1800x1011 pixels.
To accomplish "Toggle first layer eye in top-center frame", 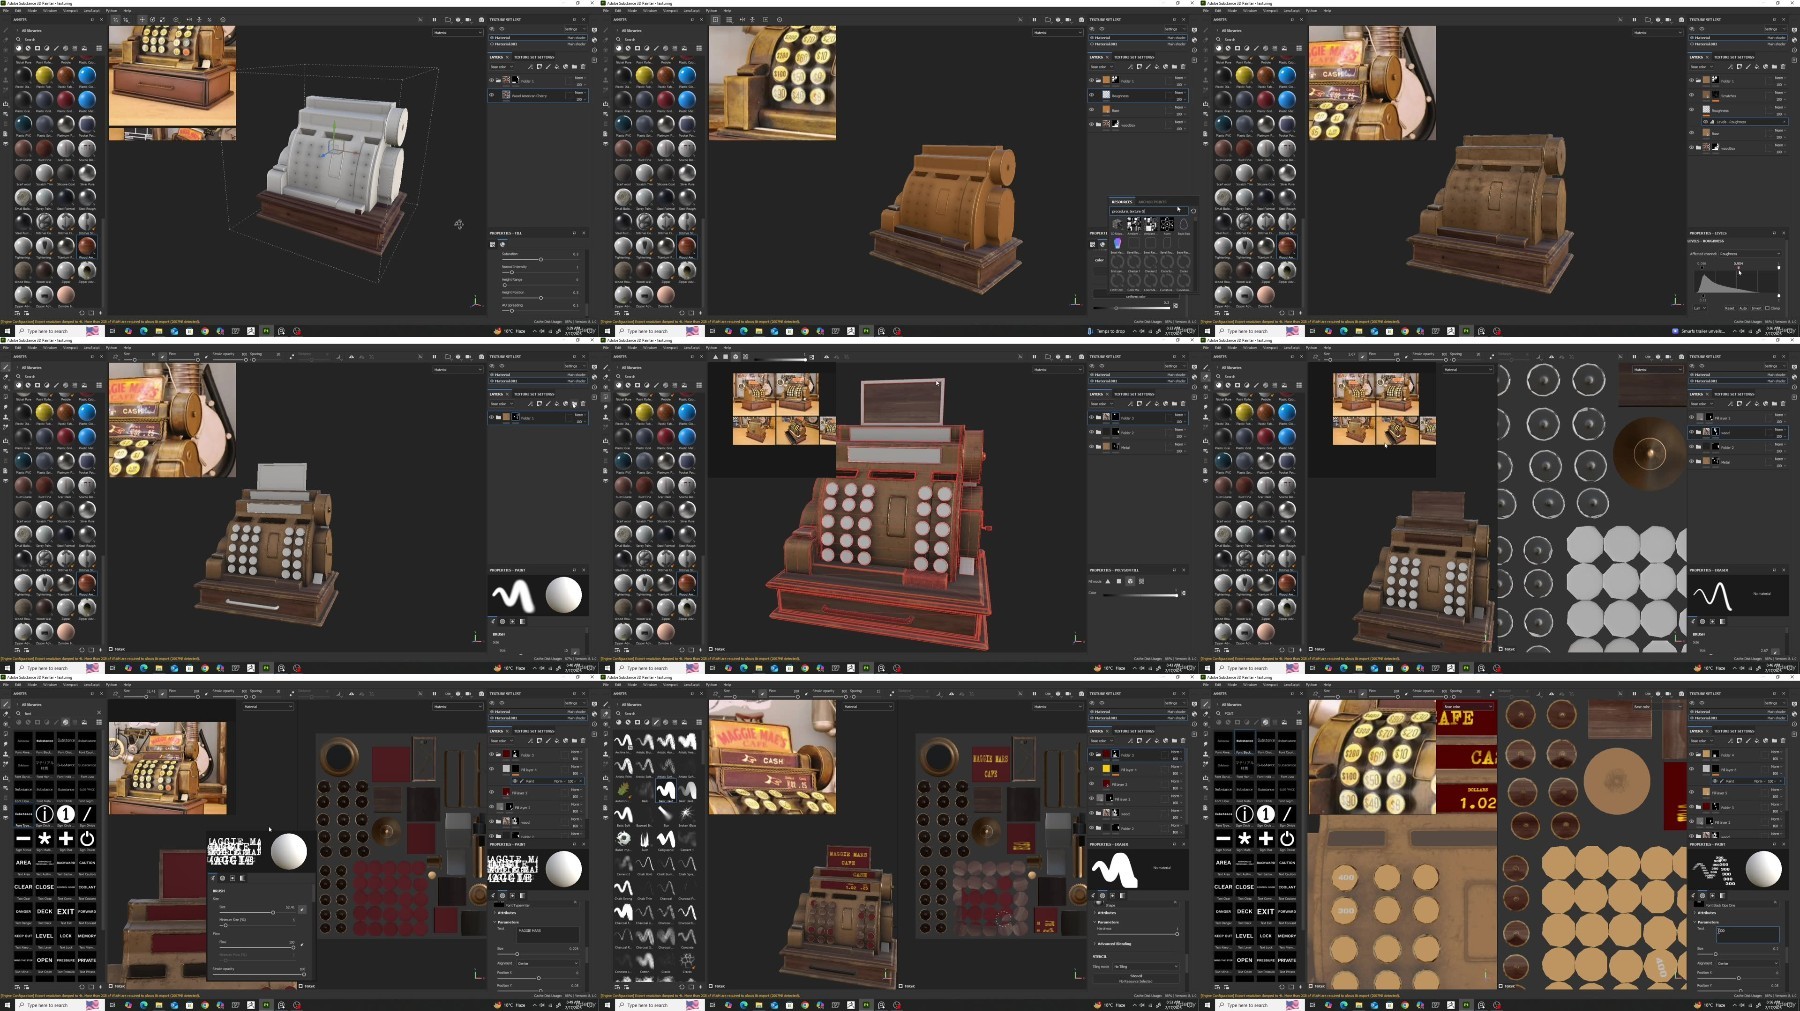I will [1091, 80].
